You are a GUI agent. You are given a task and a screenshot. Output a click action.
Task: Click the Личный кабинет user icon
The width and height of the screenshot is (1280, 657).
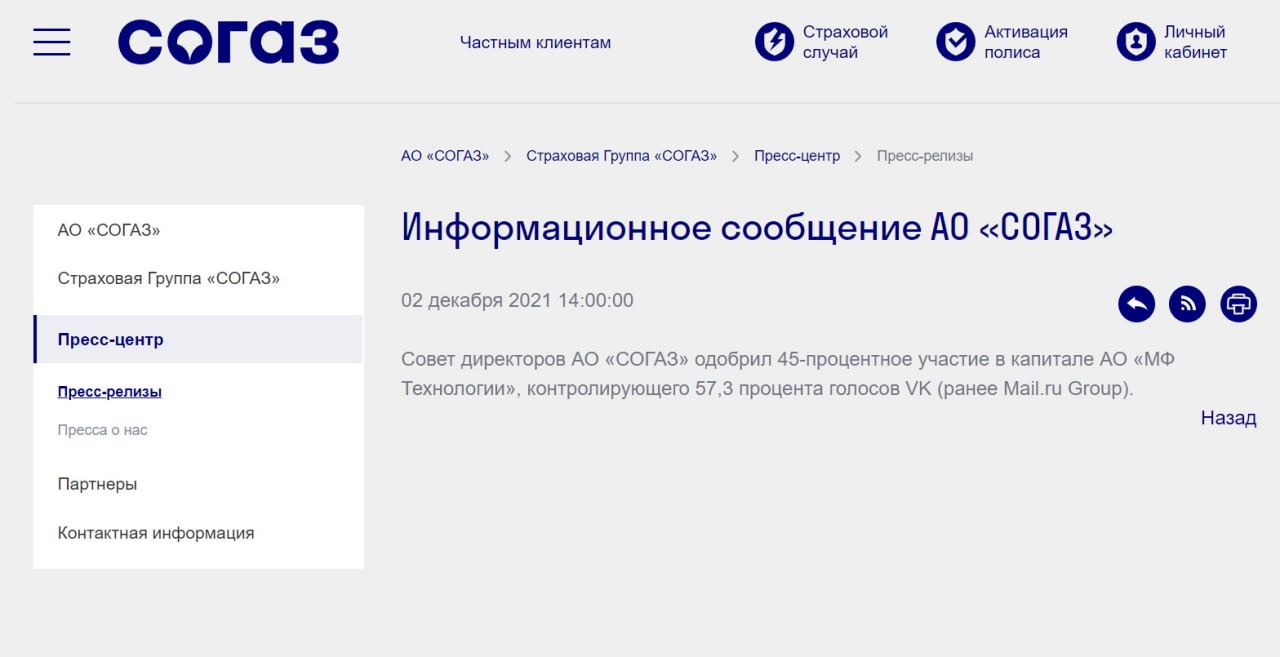[1135, 42]
